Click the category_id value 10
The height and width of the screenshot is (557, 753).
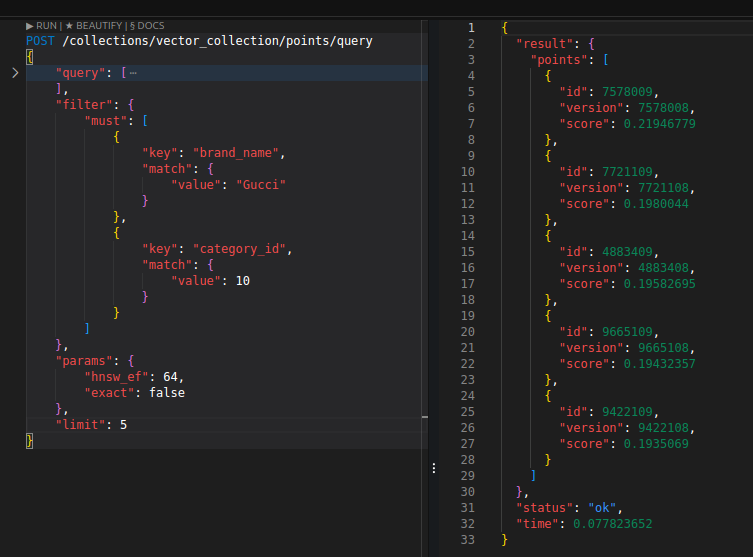coord(243,281)
